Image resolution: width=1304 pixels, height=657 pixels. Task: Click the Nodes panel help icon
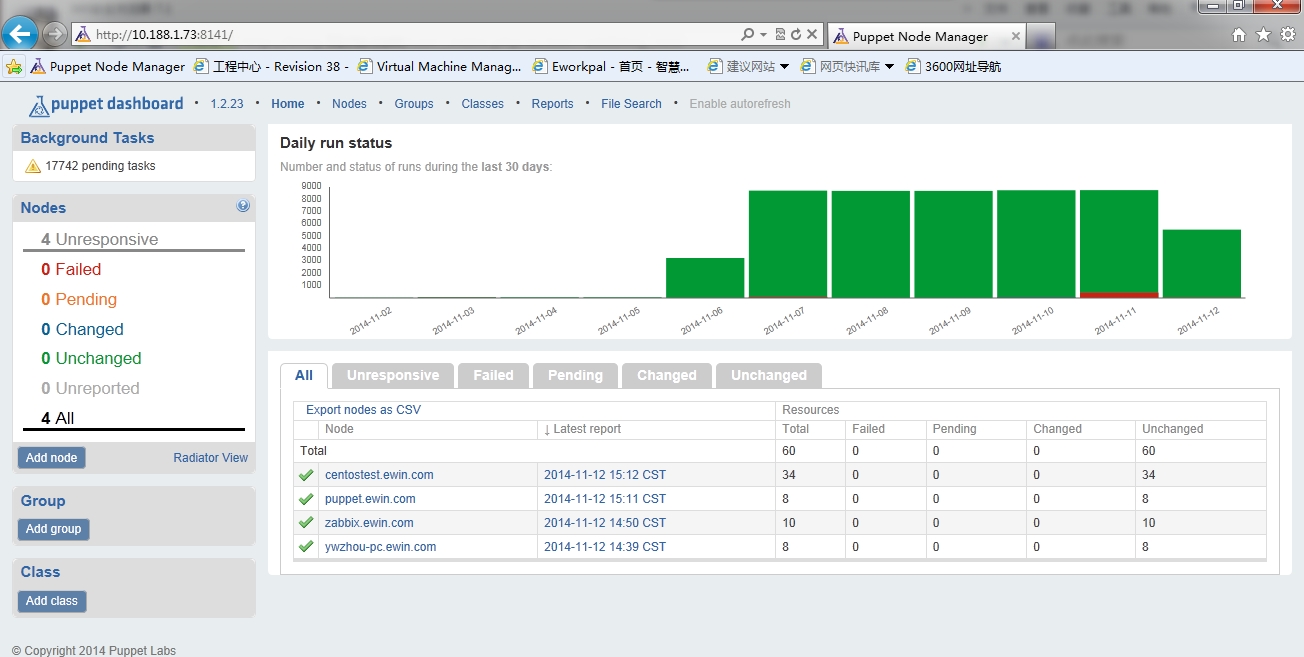[243, 206]
